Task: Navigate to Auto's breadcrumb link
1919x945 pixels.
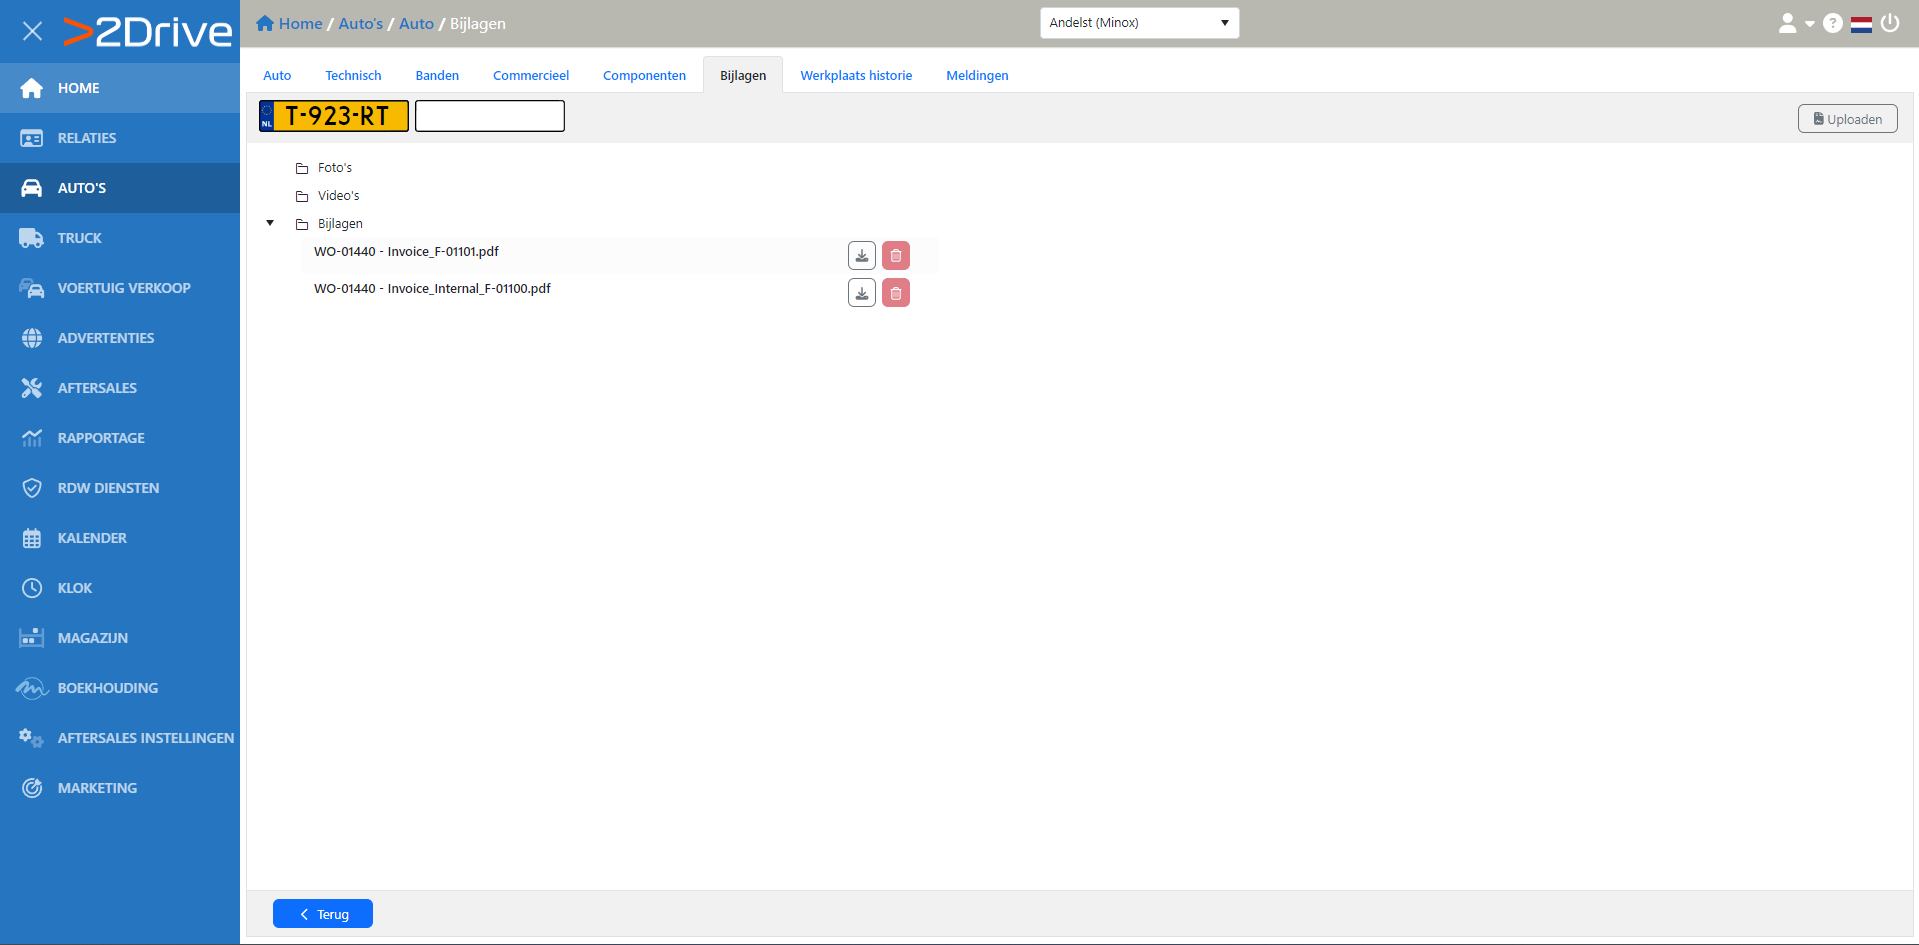Action: [360, 24]
